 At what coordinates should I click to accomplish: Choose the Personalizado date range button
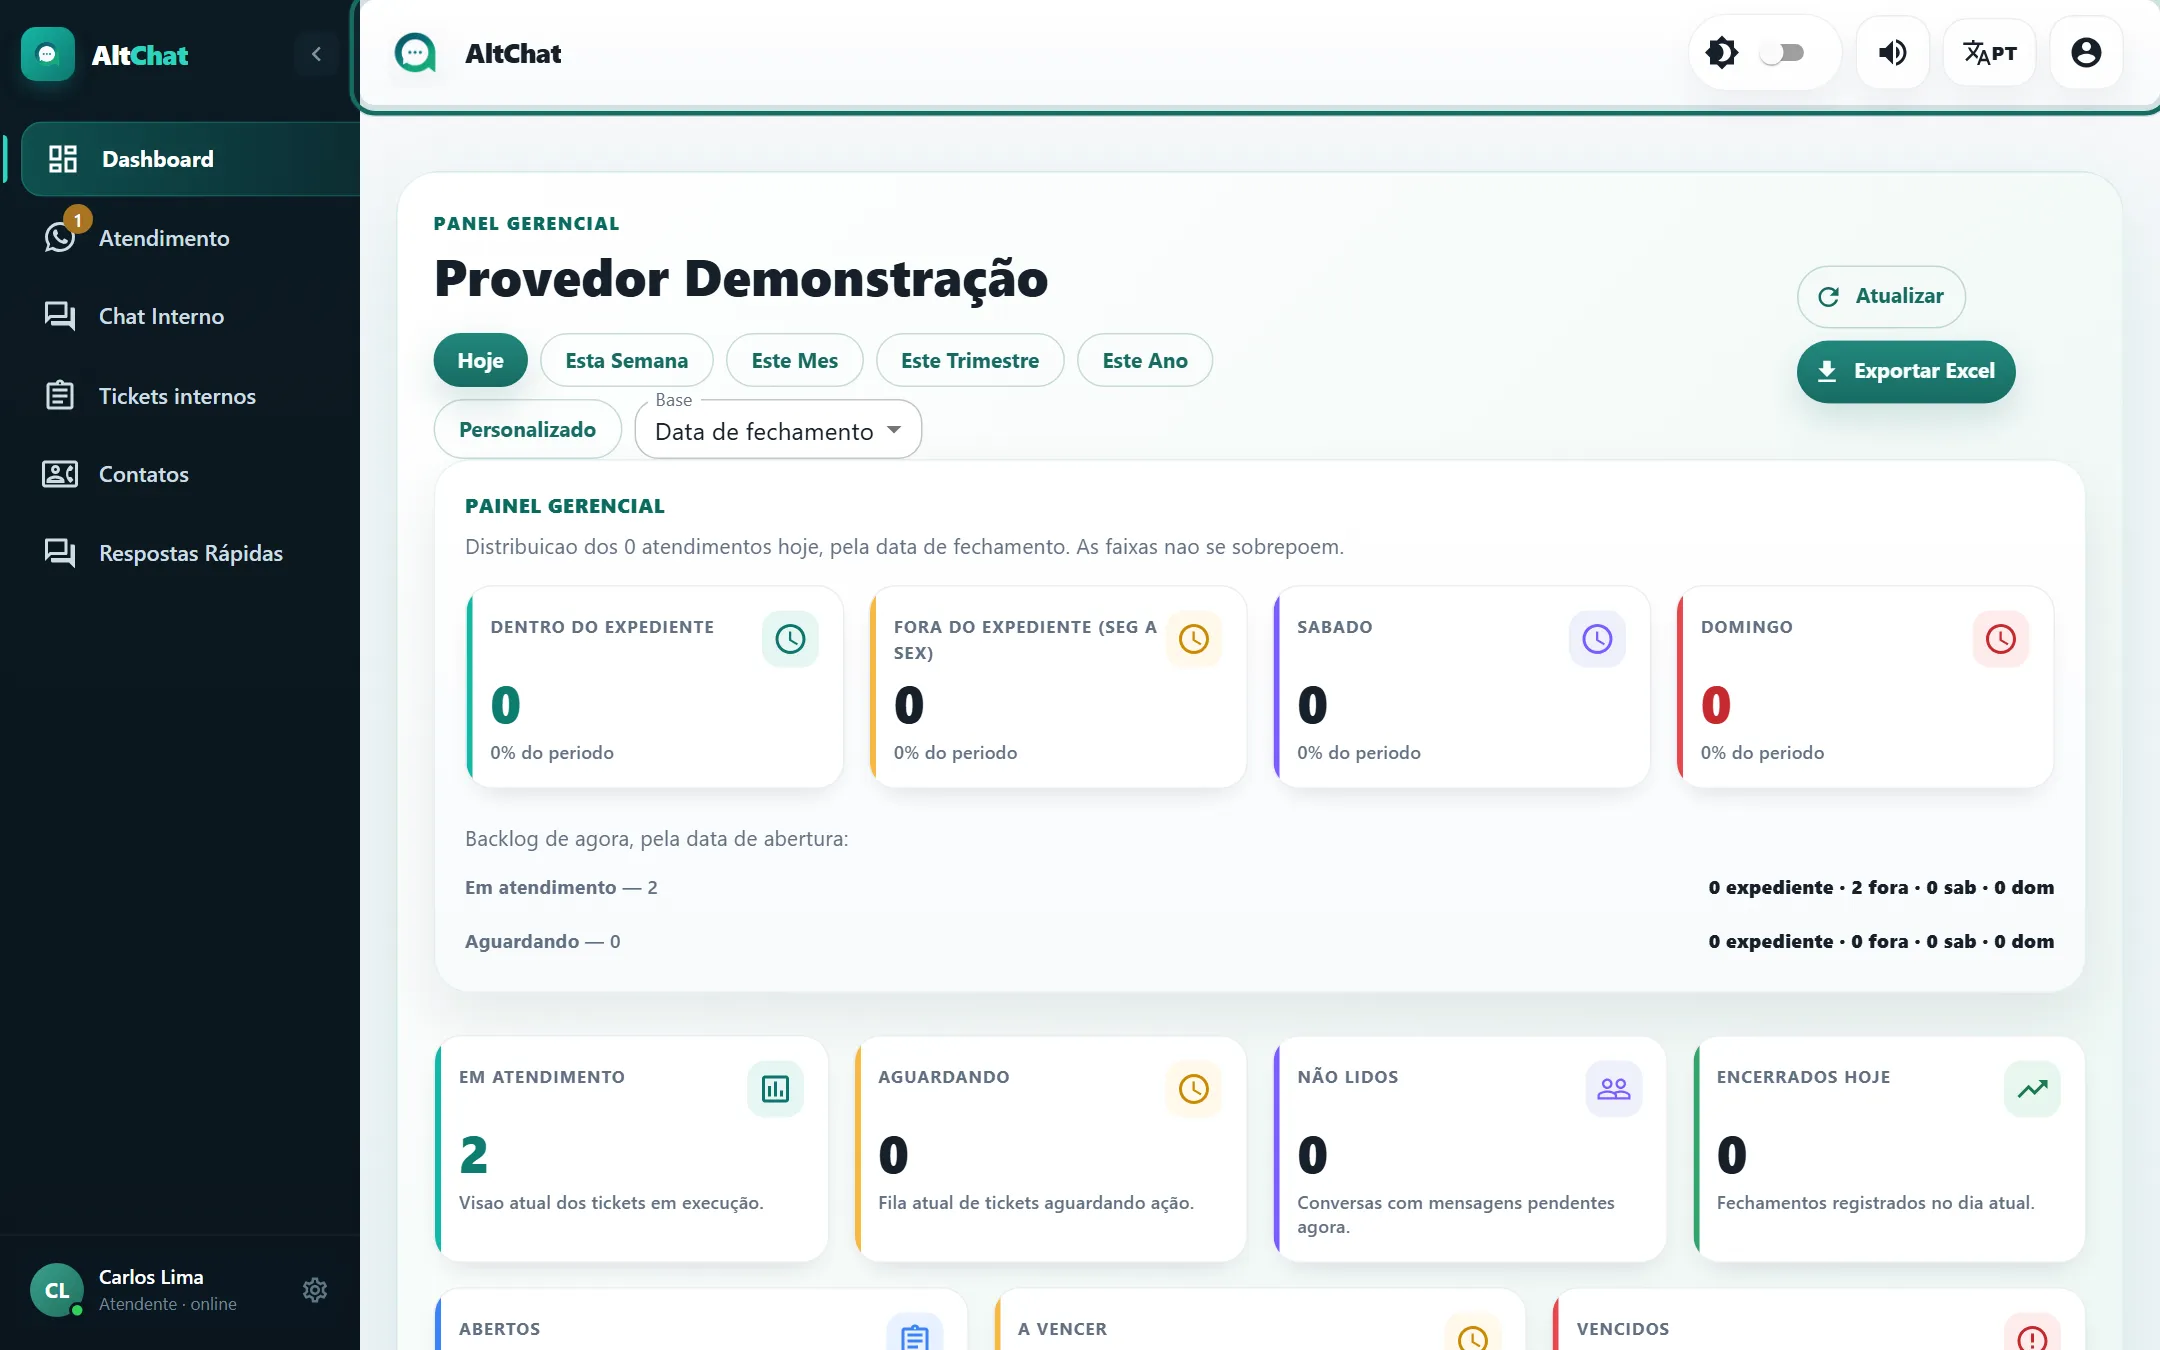(527, 429)
